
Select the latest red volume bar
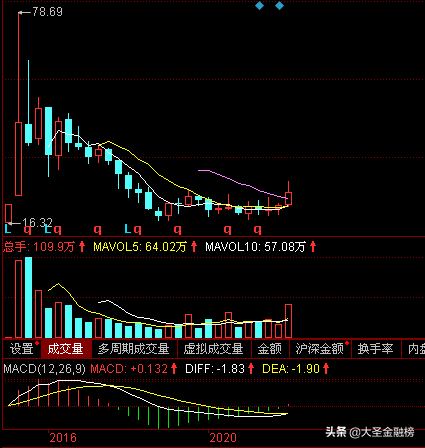pos(288,321)
